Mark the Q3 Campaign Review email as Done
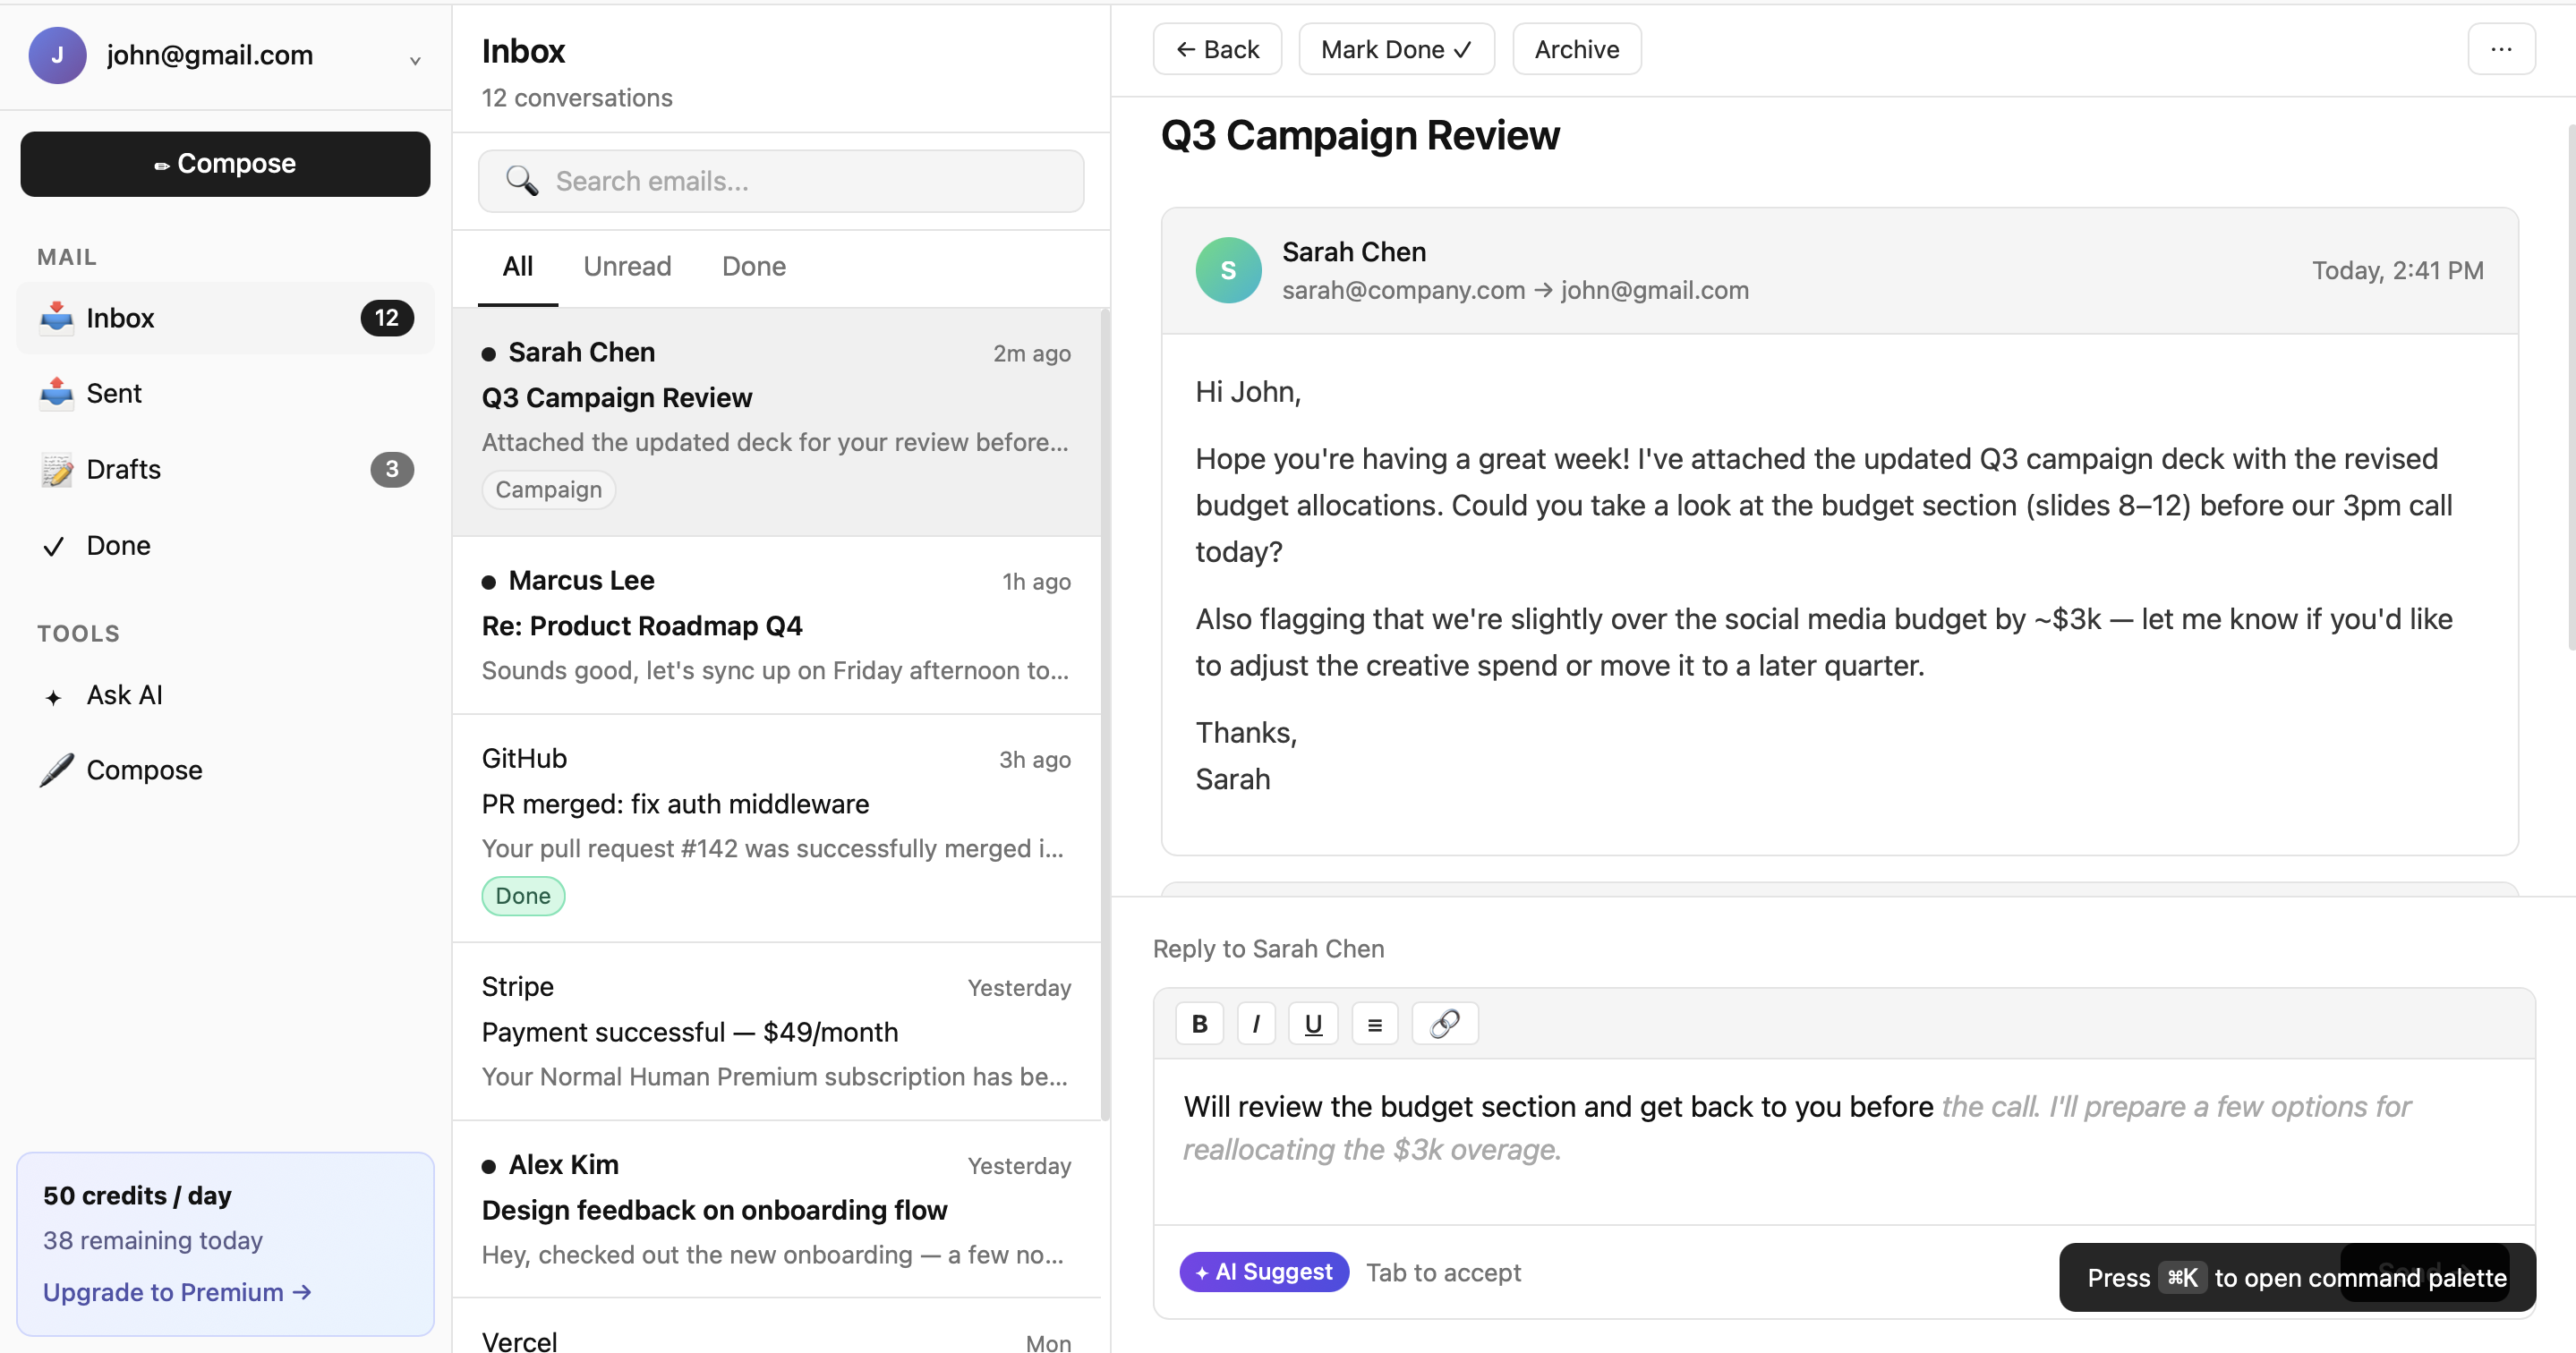This screenshot has width=2576, height=1353. point(1396,48)
